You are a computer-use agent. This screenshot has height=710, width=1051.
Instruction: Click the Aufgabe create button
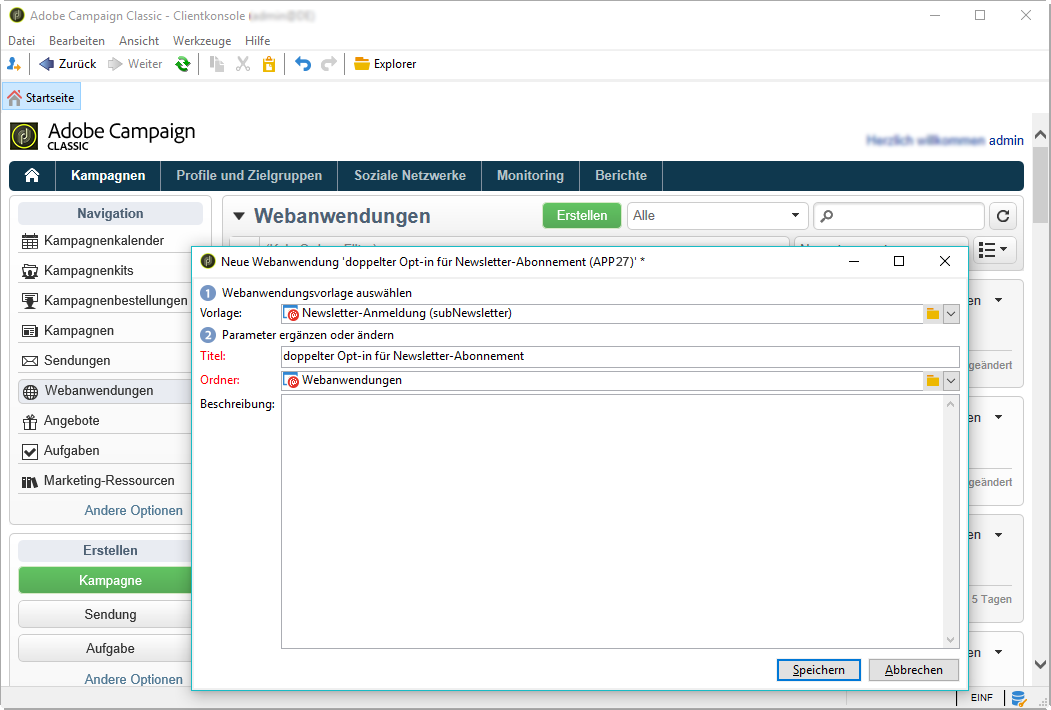(105, 649)
